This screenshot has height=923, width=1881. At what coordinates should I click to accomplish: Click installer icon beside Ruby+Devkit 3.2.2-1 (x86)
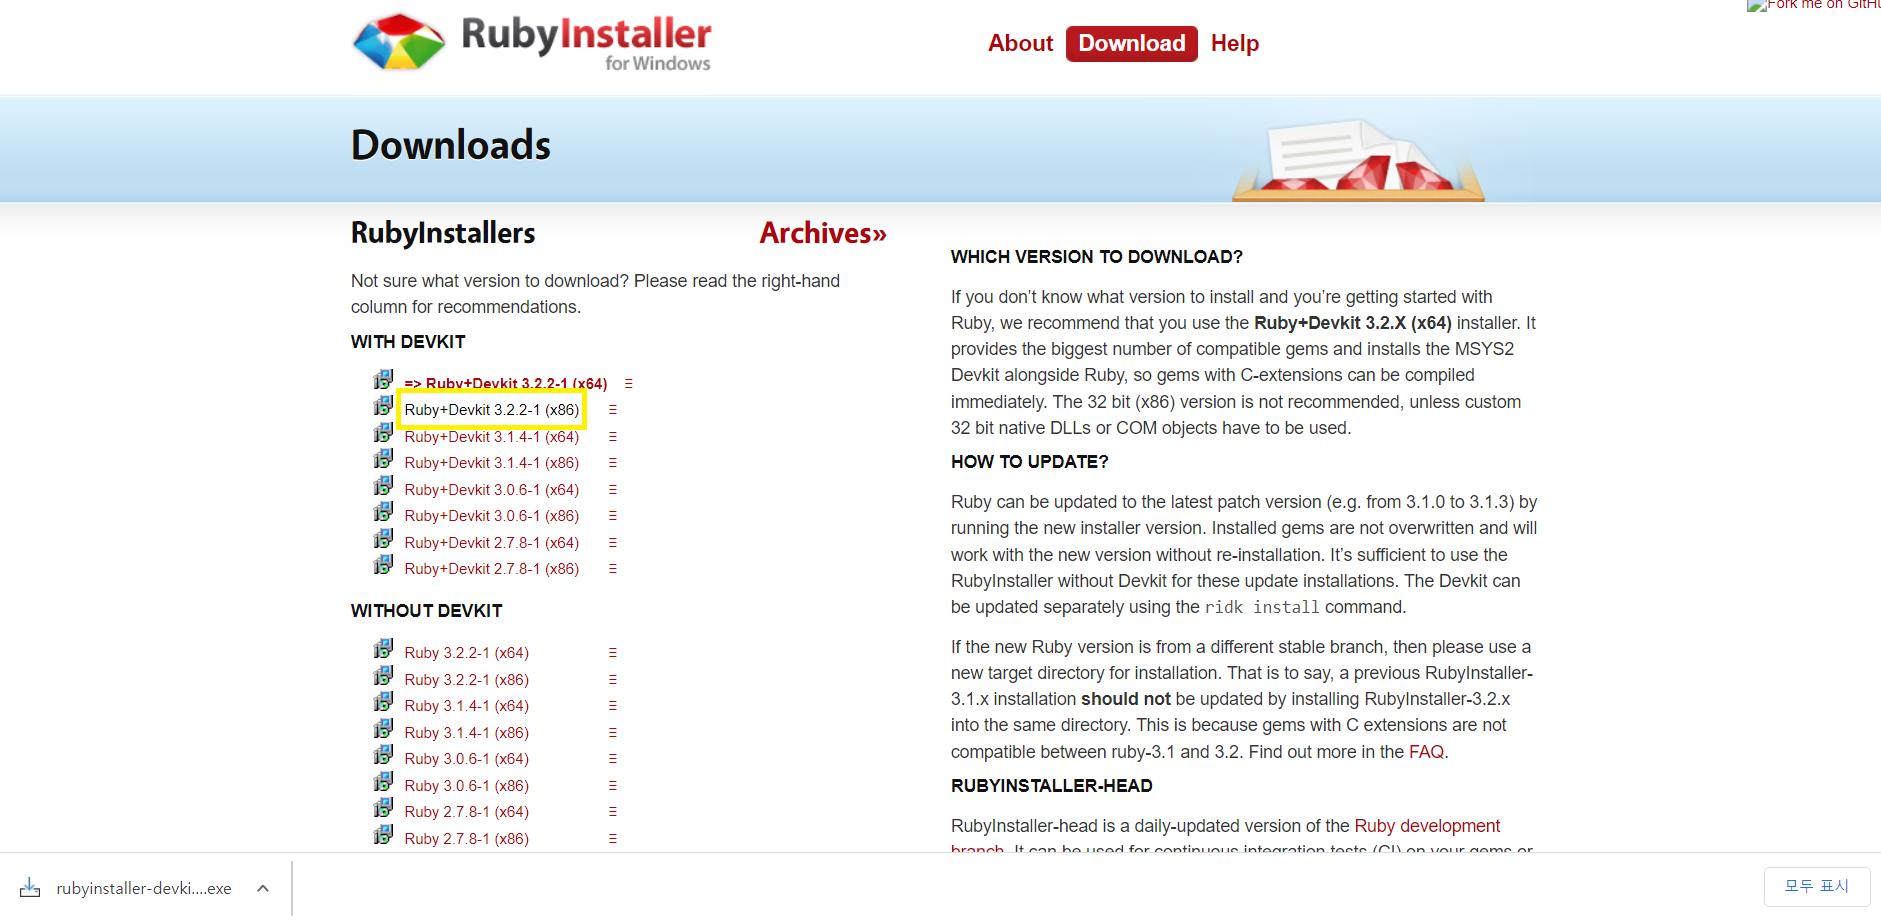coord(383,406)
